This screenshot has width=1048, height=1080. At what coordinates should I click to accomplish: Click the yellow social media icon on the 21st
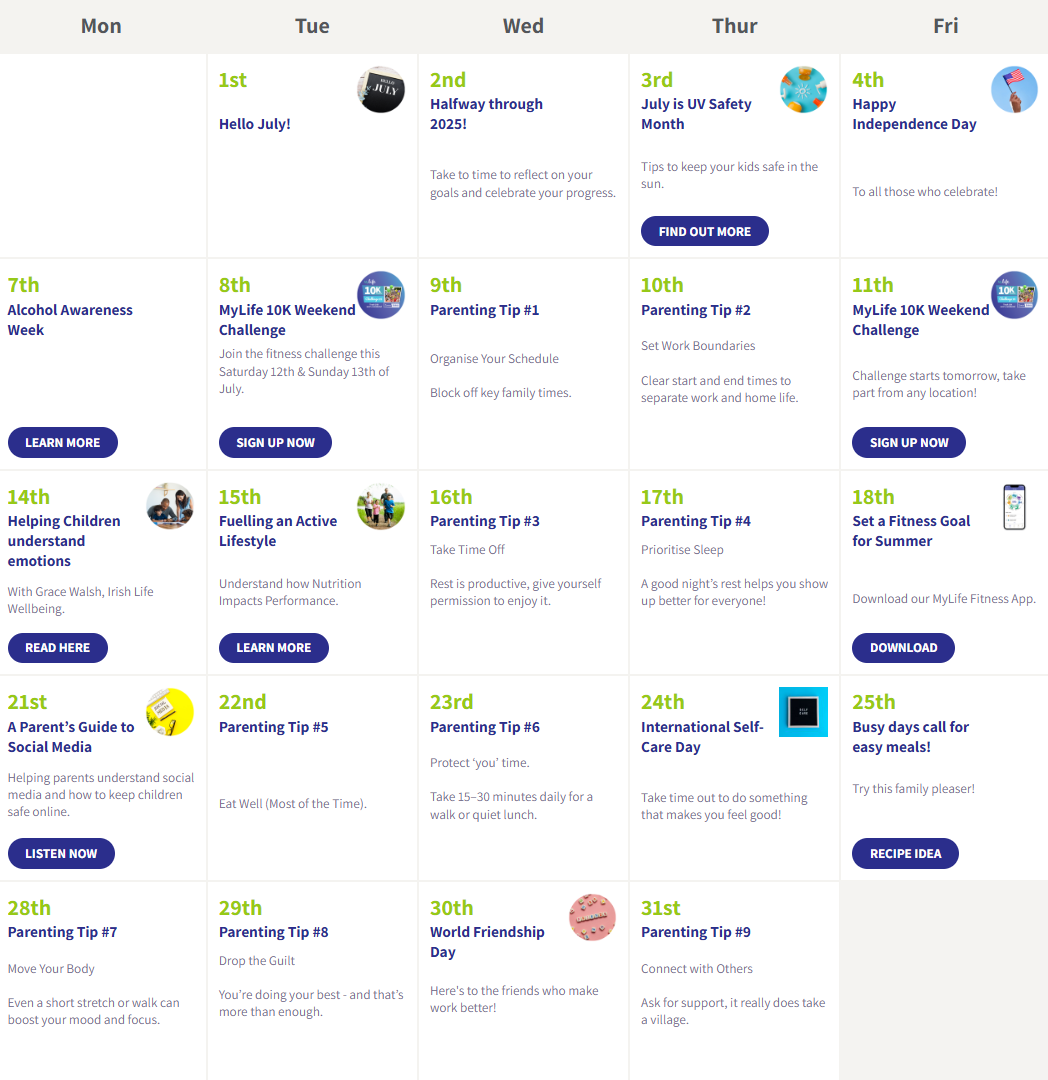(x=170, y=712)
